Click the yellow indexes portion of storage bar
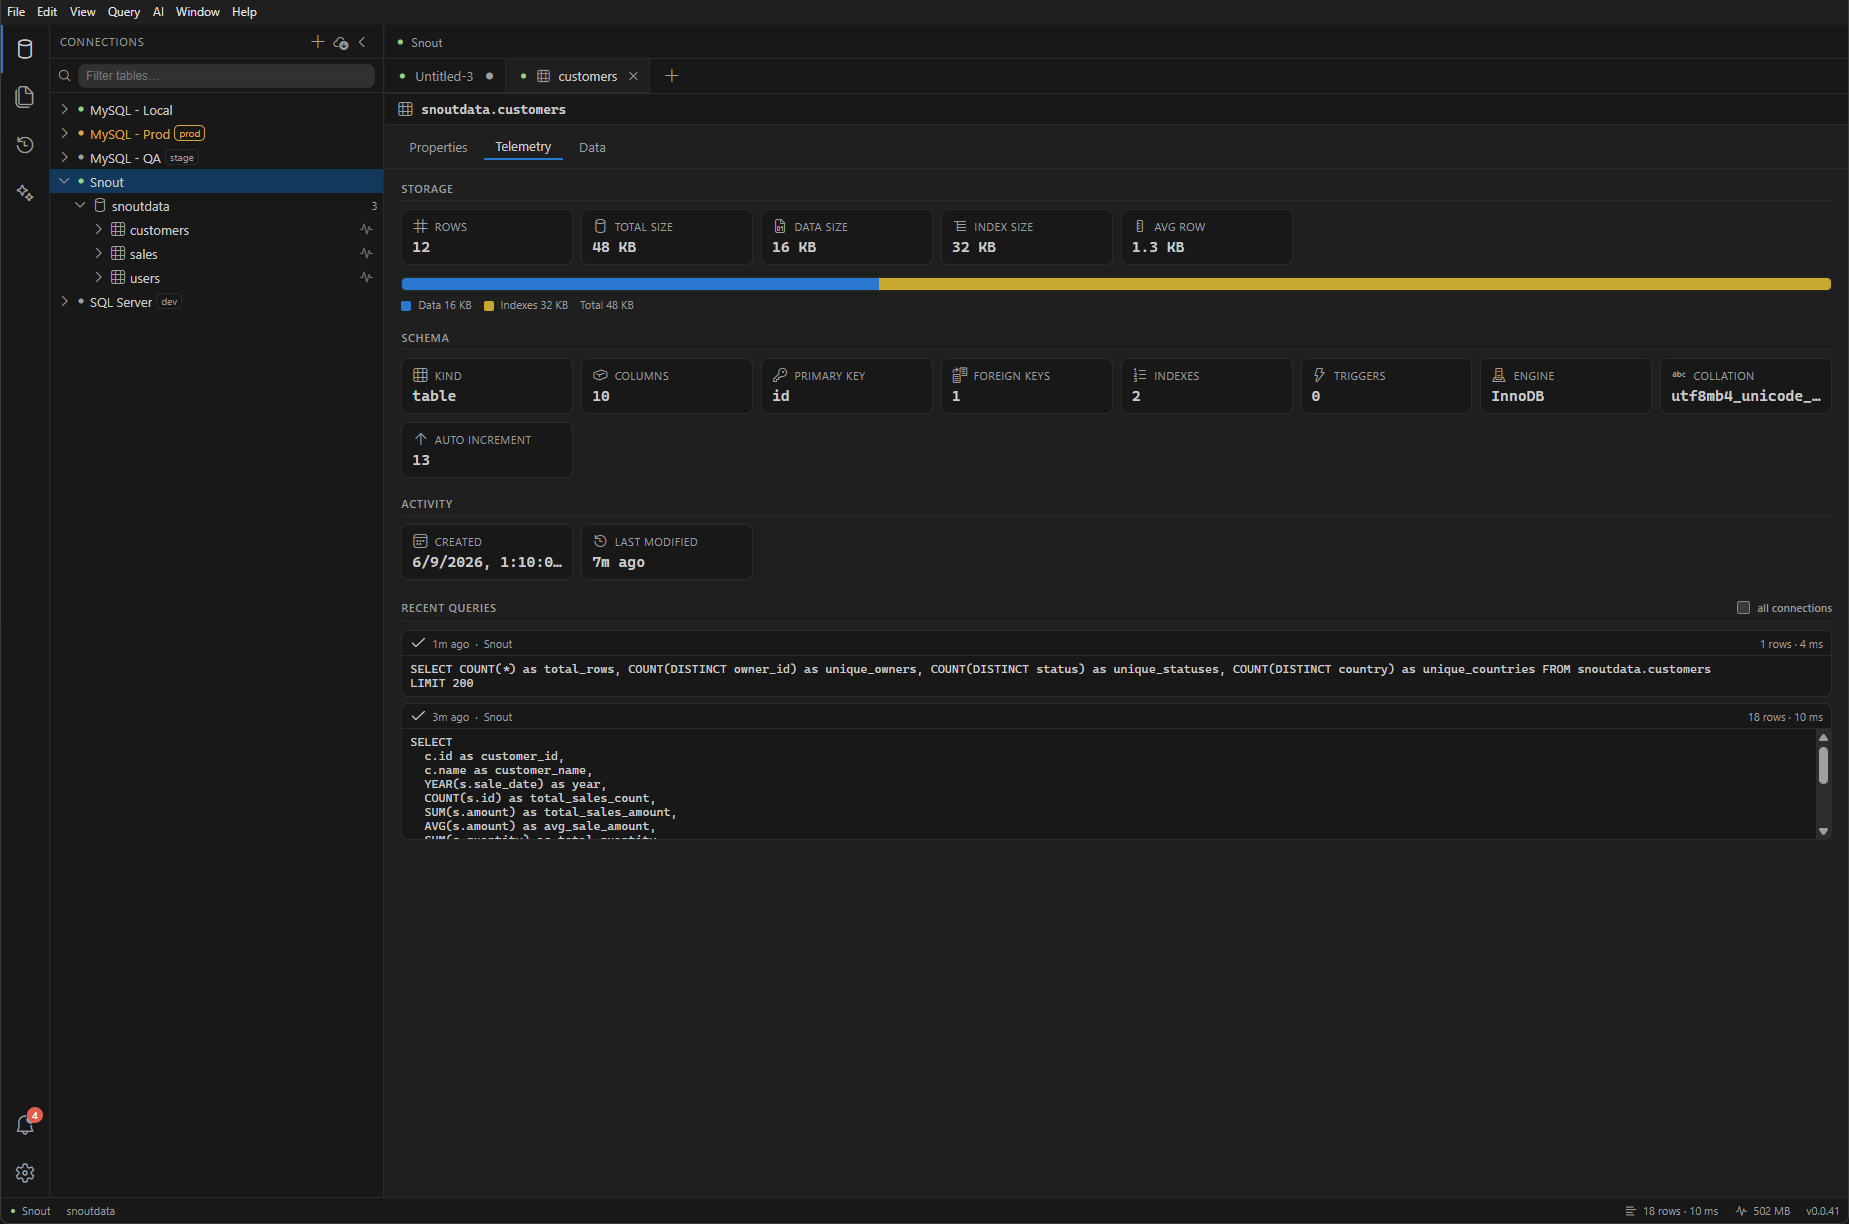The height and width of the screenshot is (1224, 1849). (x=1355, y=284)
